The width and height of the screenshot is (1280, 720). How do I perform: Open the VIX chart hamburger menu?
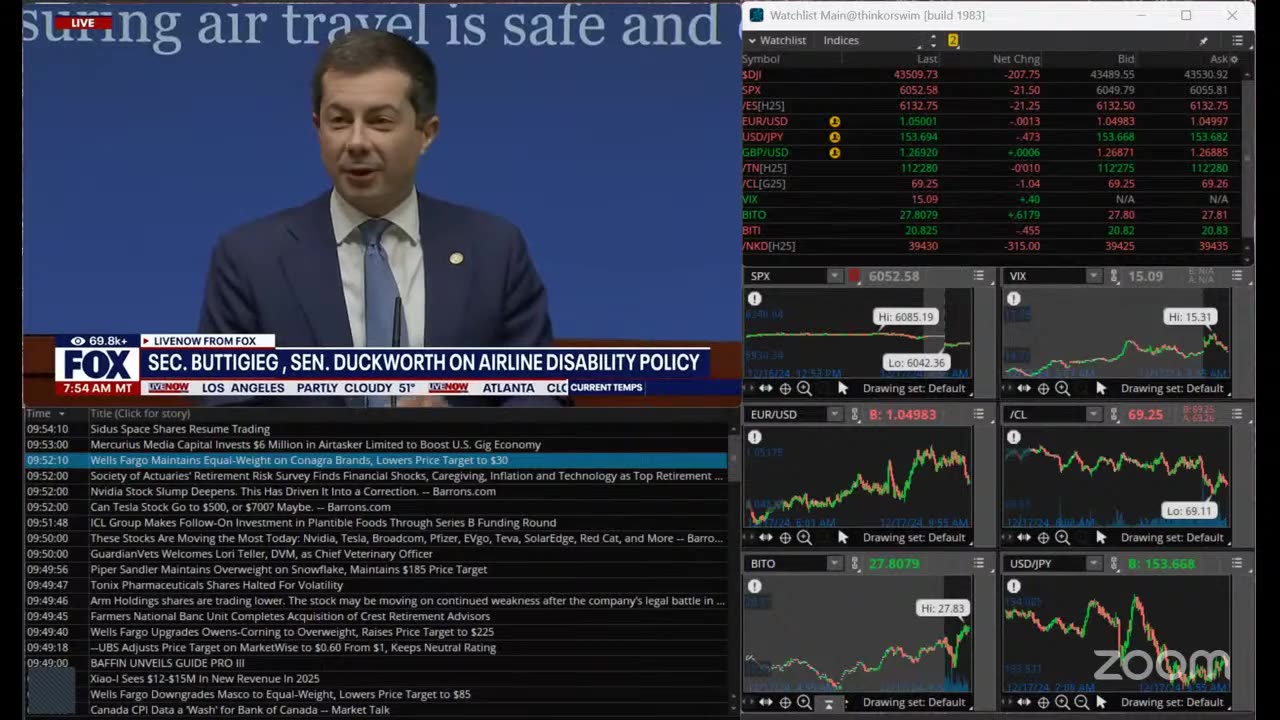1238,276
